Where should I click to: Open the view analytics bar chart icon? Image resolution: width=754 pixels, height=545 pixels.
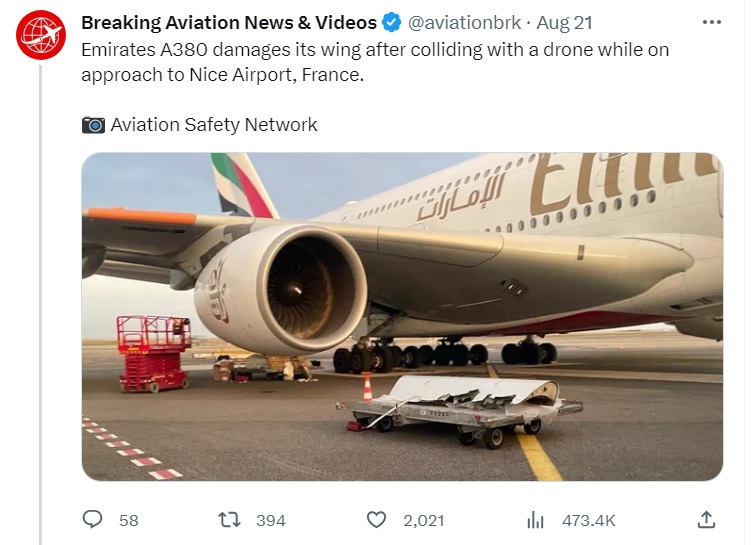pyautogui.click(x=536, y=520)
